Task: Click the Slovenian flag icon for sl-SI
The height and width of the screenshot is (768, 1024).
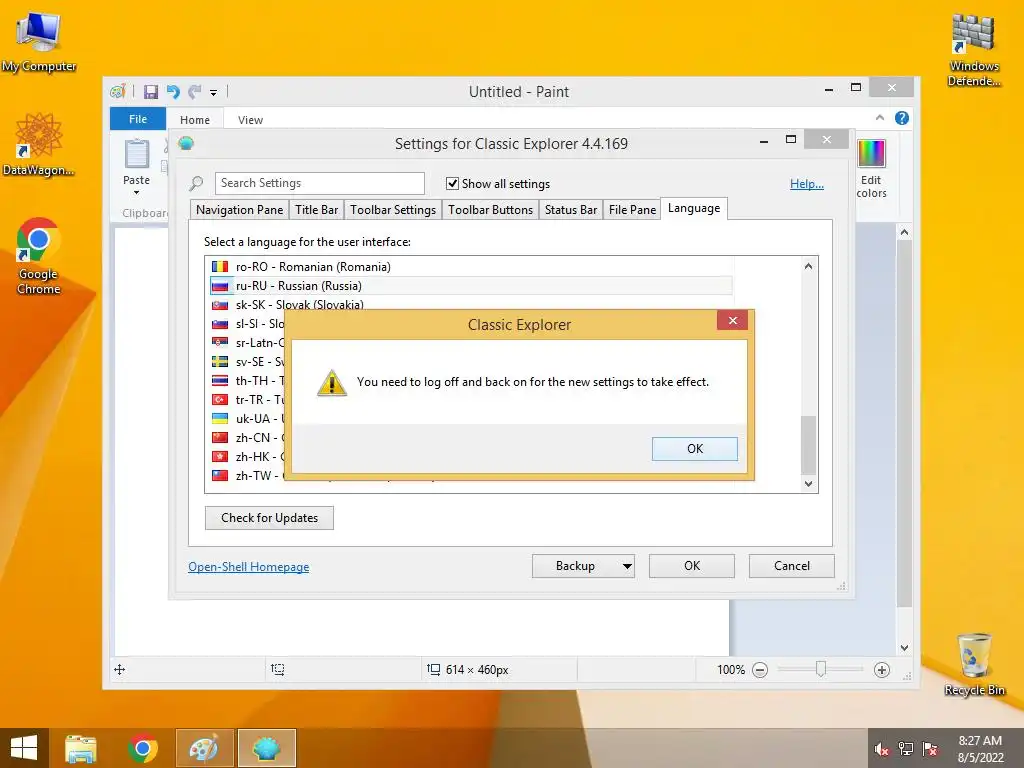Action: point(220,323)
